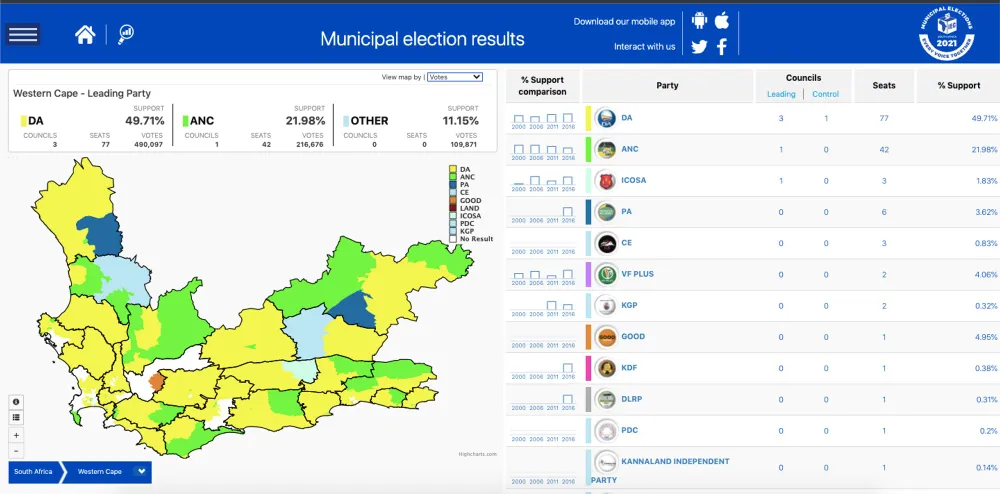Download the Android mobile app
The height and width of the screenshot is (494, 1000).
coord(699,21)
